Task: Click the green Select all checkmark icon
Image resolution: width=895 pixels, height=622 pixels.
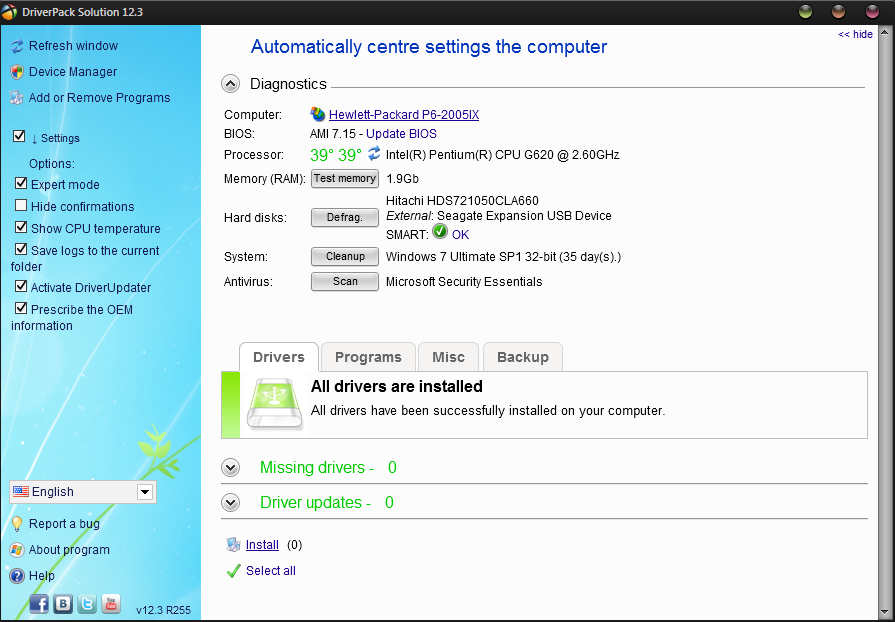Action: tap(233, 571)
